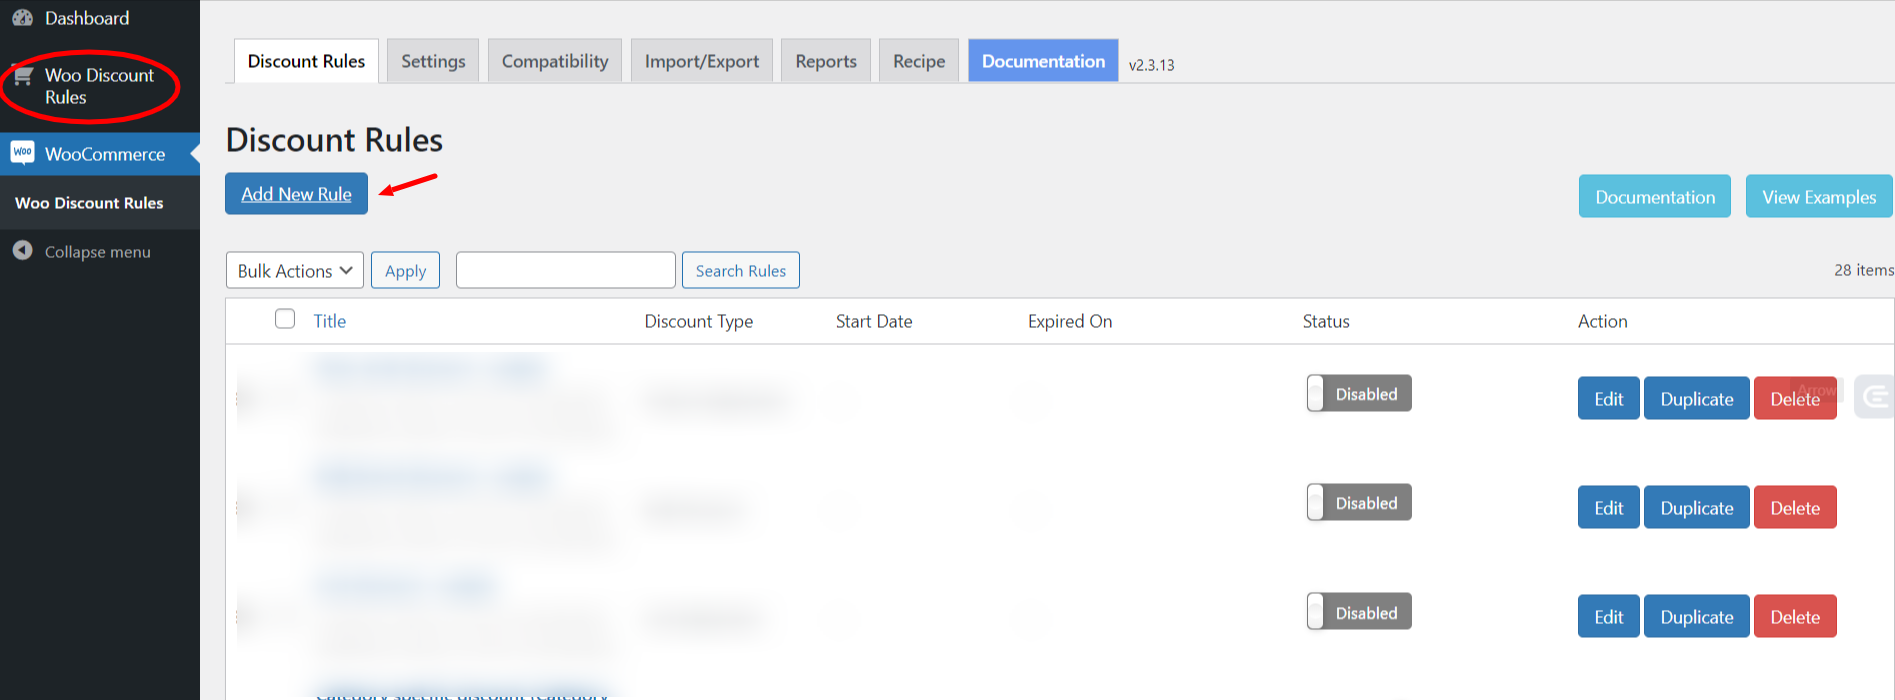Image resolution: width=1895 pixels, height=700 pixels.
Task: Toggle the third rule's Disabled switch
Action: click(1359, 612)
